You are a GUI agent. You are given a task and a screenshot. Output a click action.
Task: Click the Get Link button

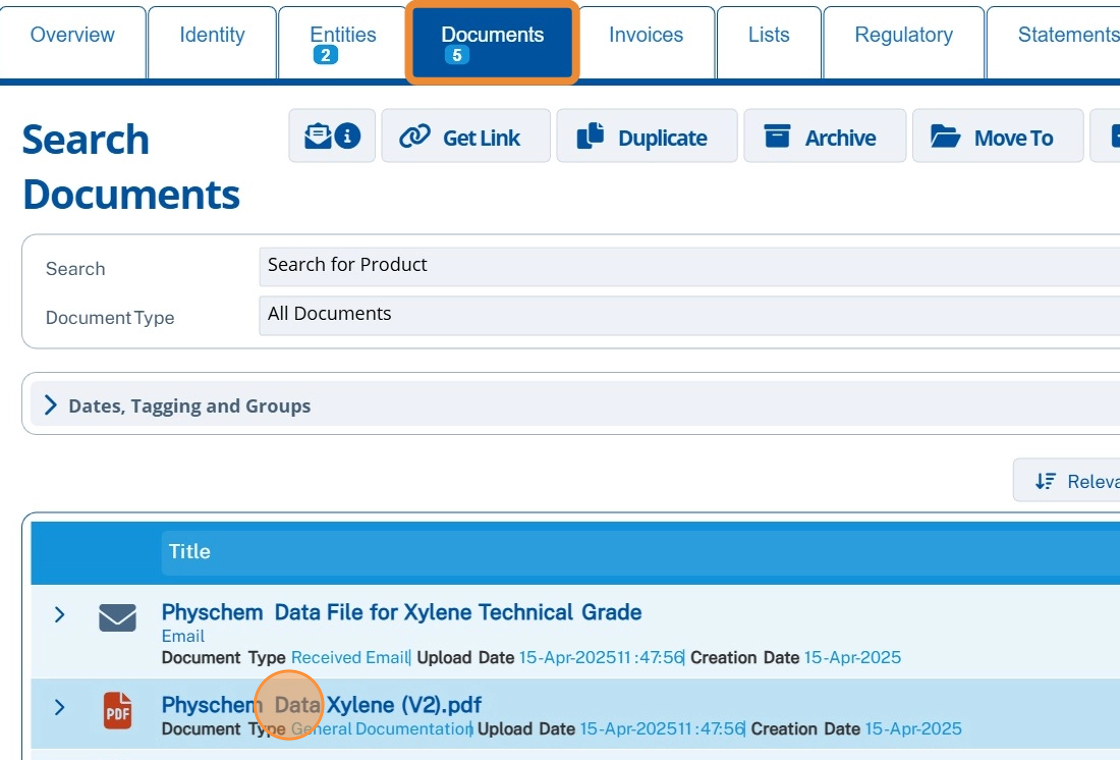point(465,137)
